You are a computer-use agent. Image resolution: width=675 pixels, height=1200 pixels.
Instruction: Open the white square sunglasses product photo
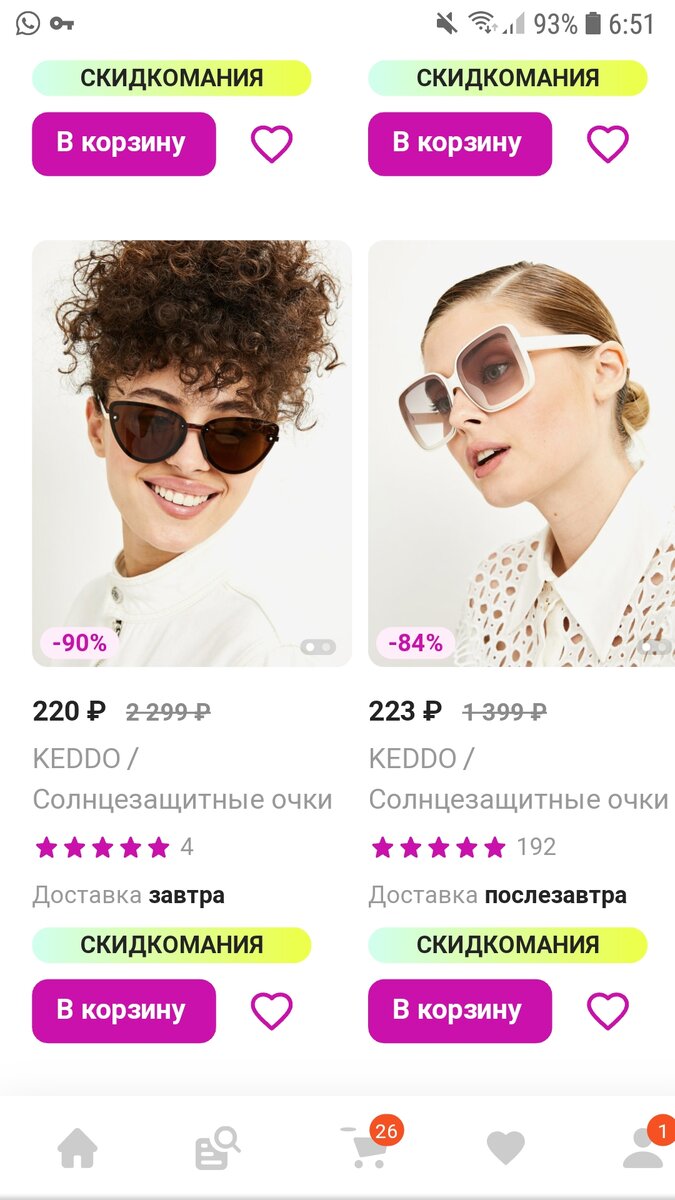click(x=521, y=453)
